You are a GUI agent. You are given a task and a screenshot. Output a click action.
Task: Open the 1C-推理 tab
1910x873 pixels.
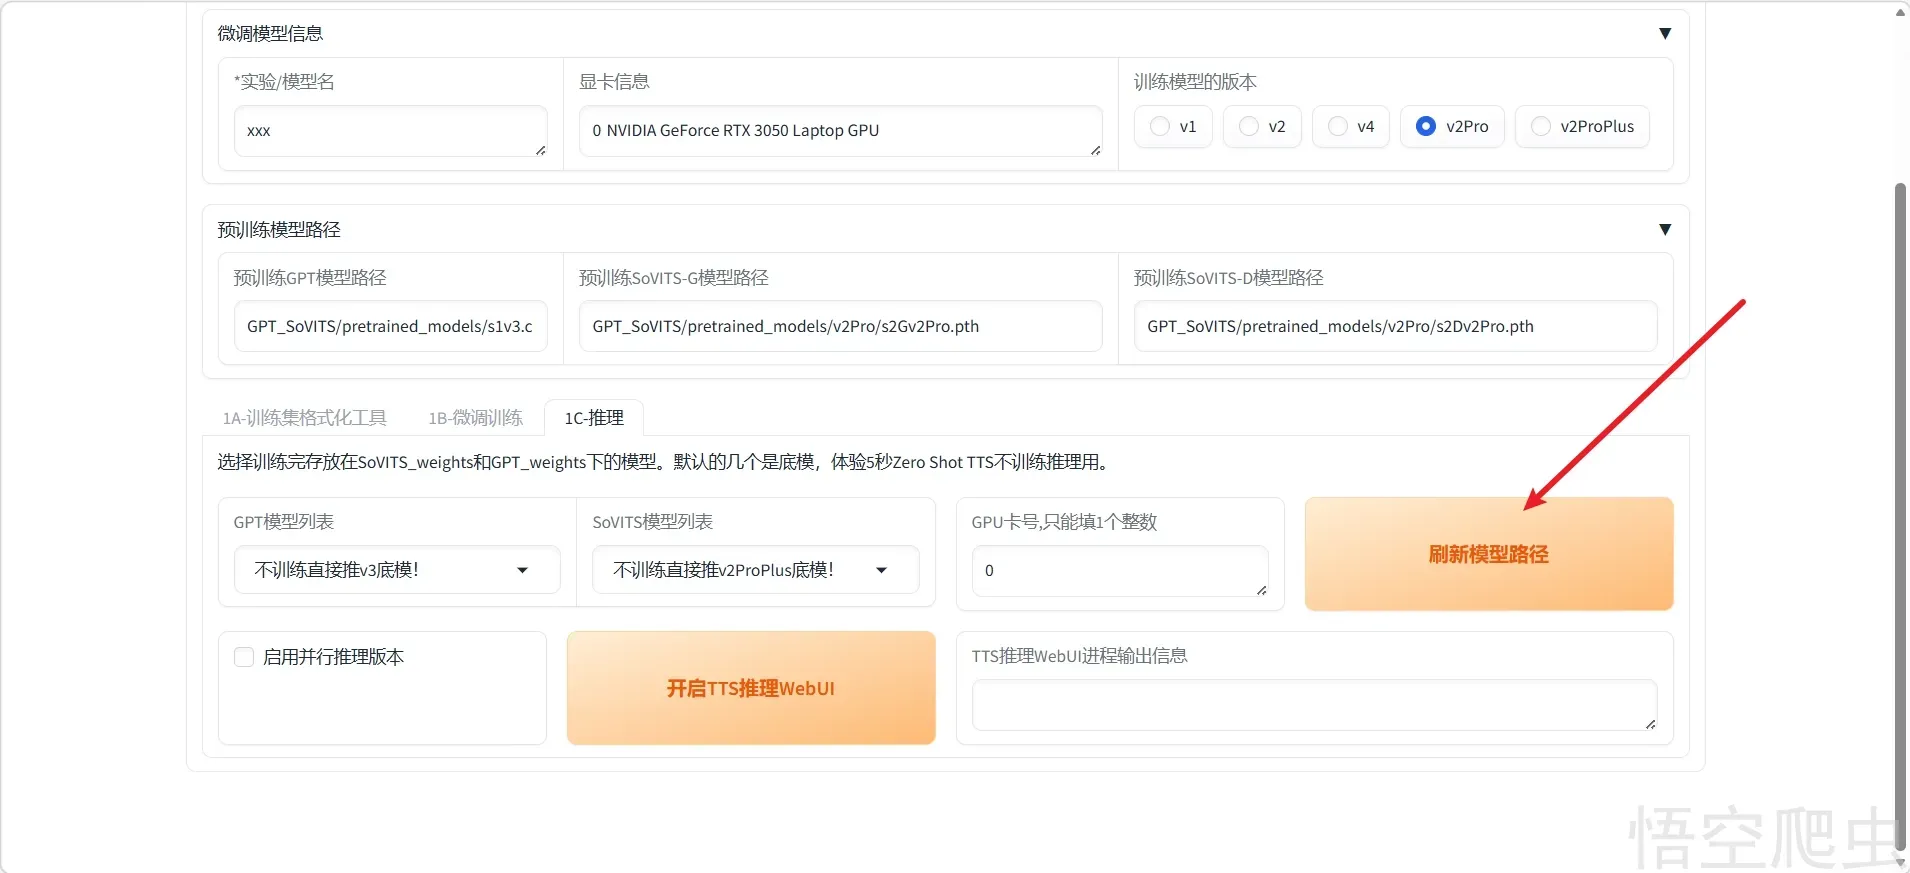(594, 418)
